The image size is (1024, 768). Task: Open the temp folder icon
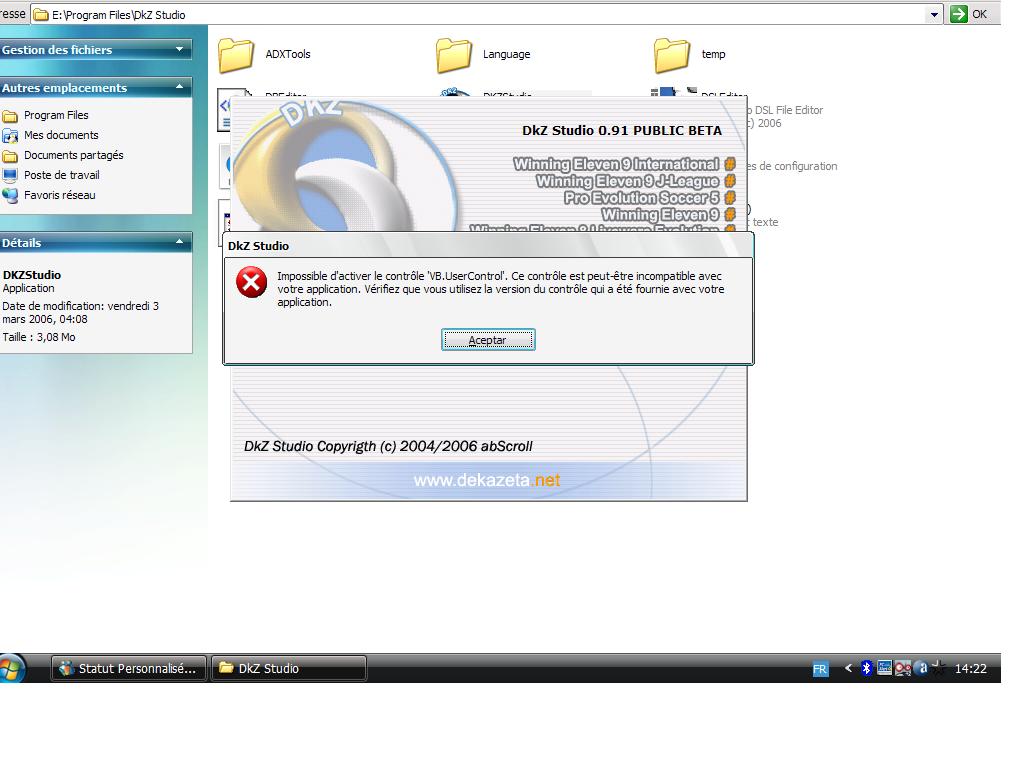click(x=672, y=55)
